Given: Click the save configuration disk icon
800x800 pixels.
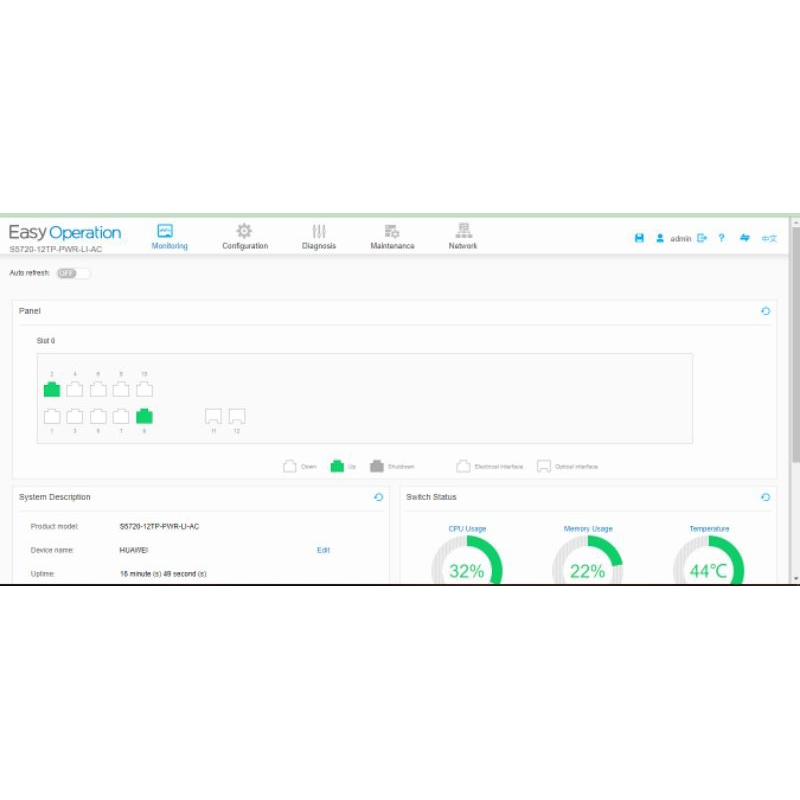Looking at the screenshot, I should point(639,238).
